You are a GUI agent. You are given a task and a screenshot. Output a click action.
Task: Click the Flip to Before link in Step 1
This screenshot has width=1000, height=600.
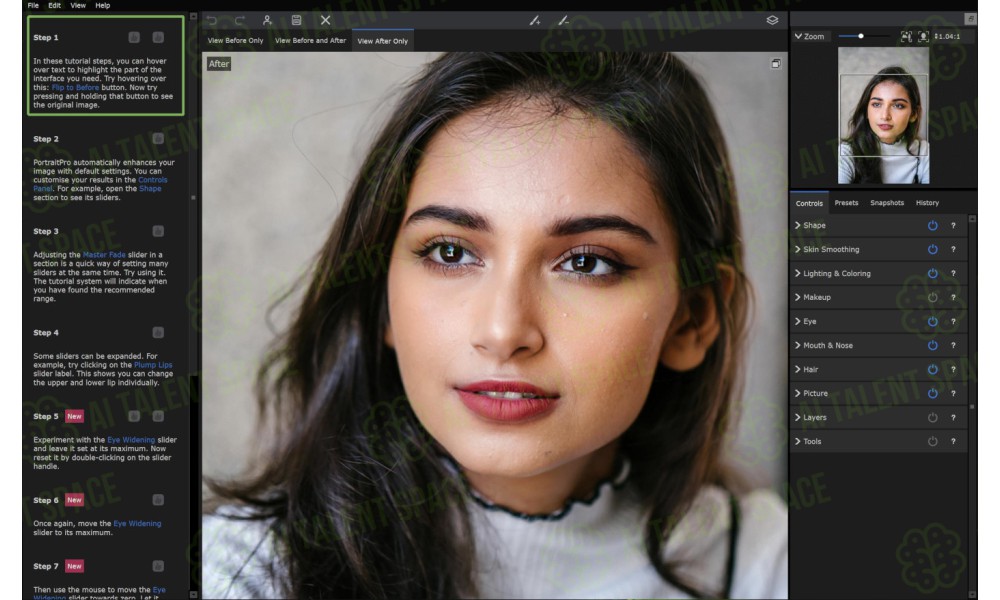[x=75, y=87]
